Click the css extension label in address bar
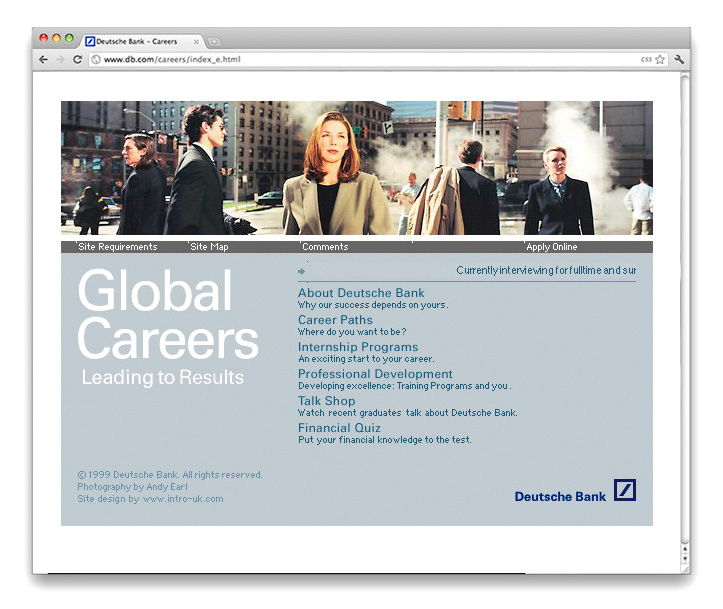 646,59
